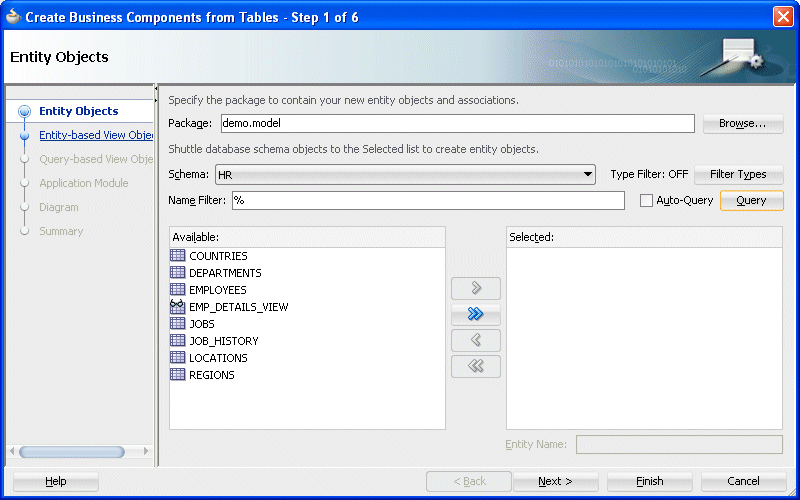Screen dimensions: 800x500
Task: Select the Entity Objects wizard step
Action: click(x=79, y=111)
